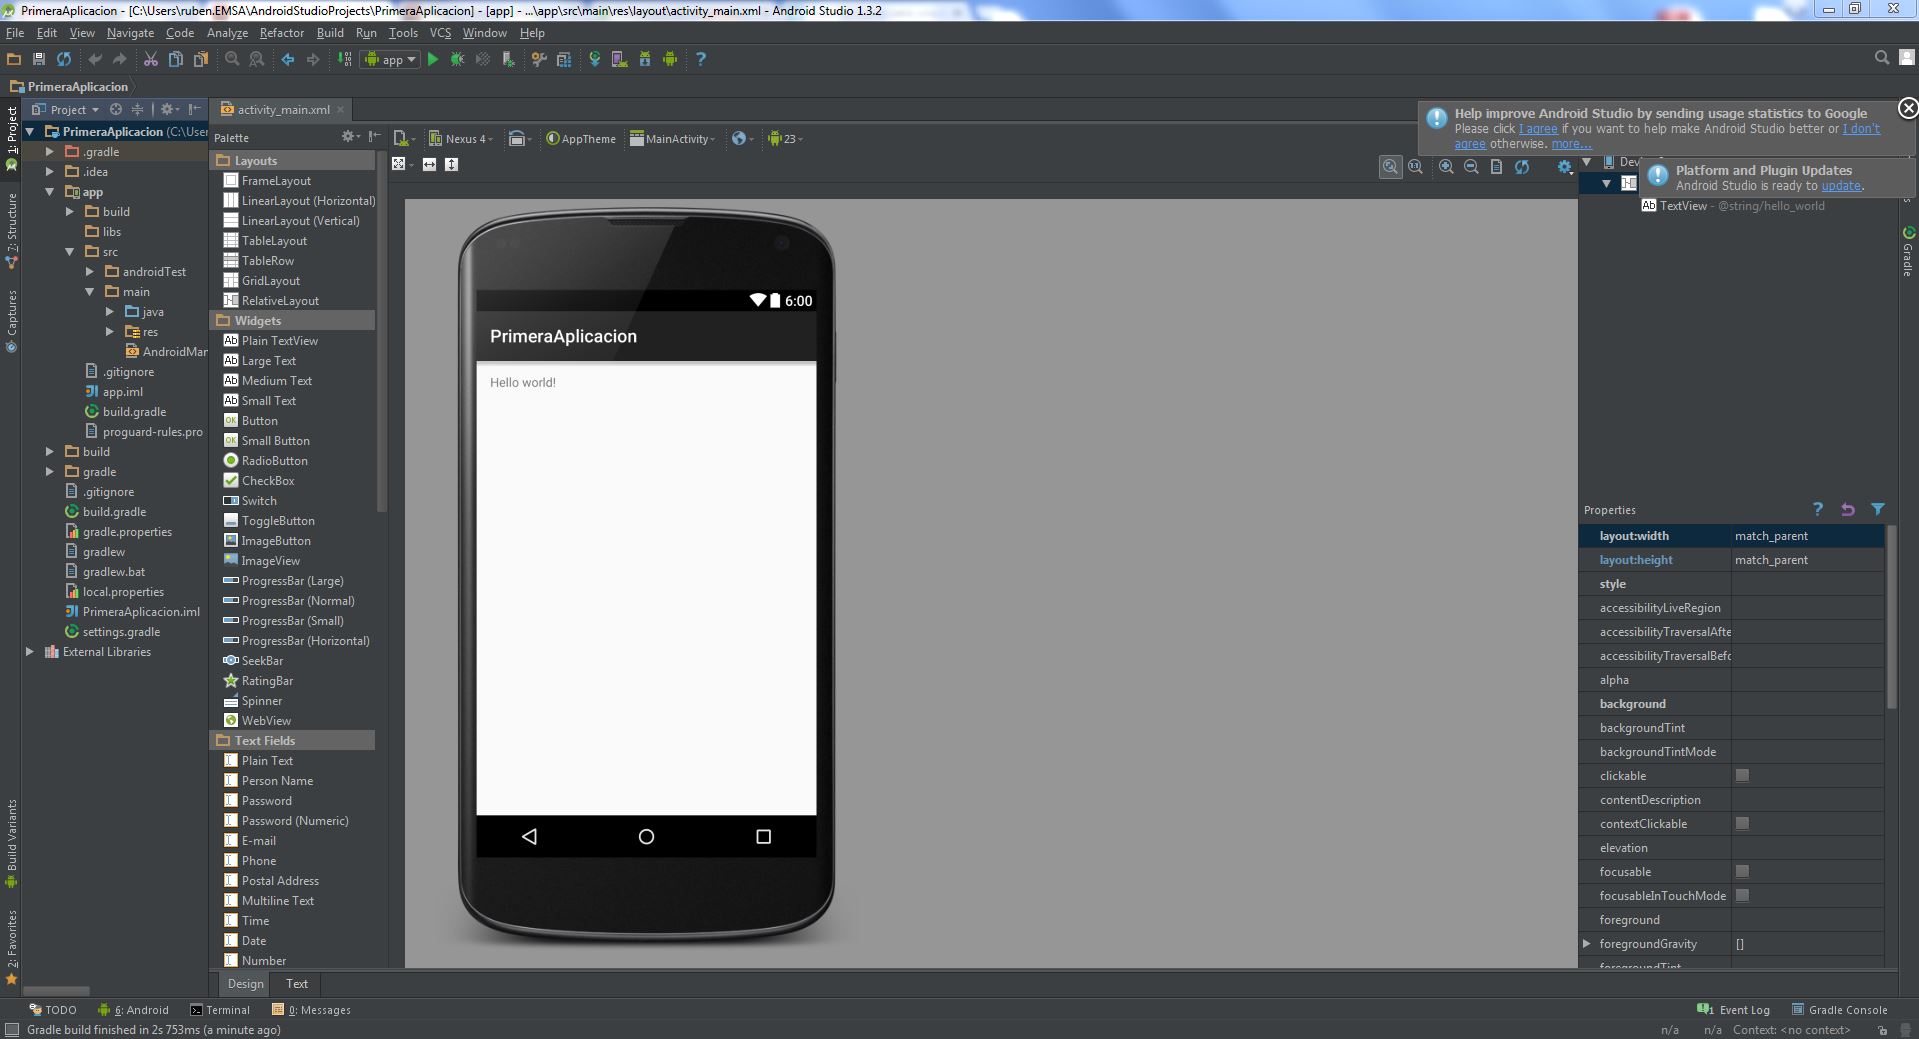Expand the .gradle folder in tree
The image size is (1919, 1039).
(x=50, y=152)
